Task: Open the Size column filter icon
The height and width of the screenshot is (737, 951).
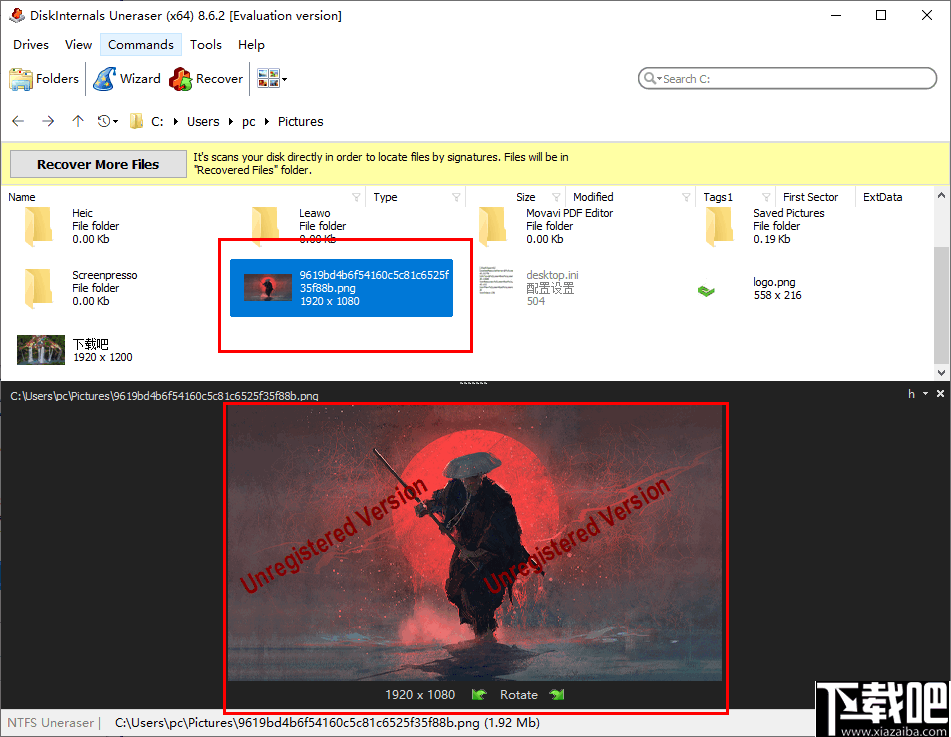Action: (x=556, y=197)
